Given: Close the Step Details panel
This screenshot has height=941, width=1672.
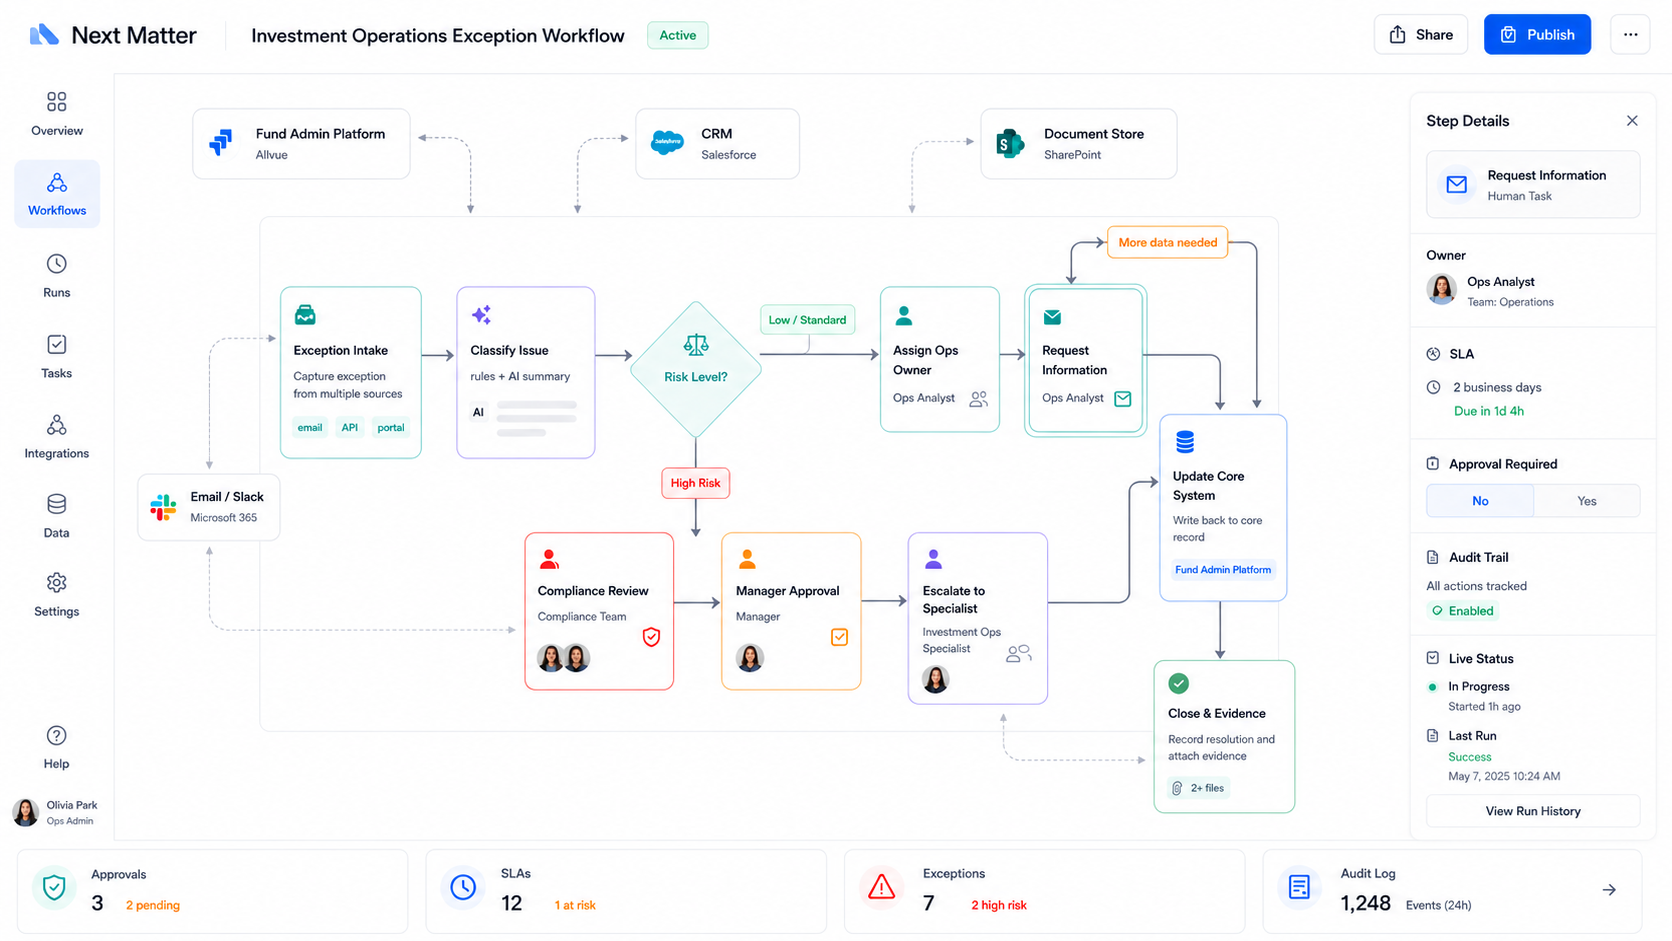Looking at the screenshot, I should pyautogui.click(x=1632, y=121).
